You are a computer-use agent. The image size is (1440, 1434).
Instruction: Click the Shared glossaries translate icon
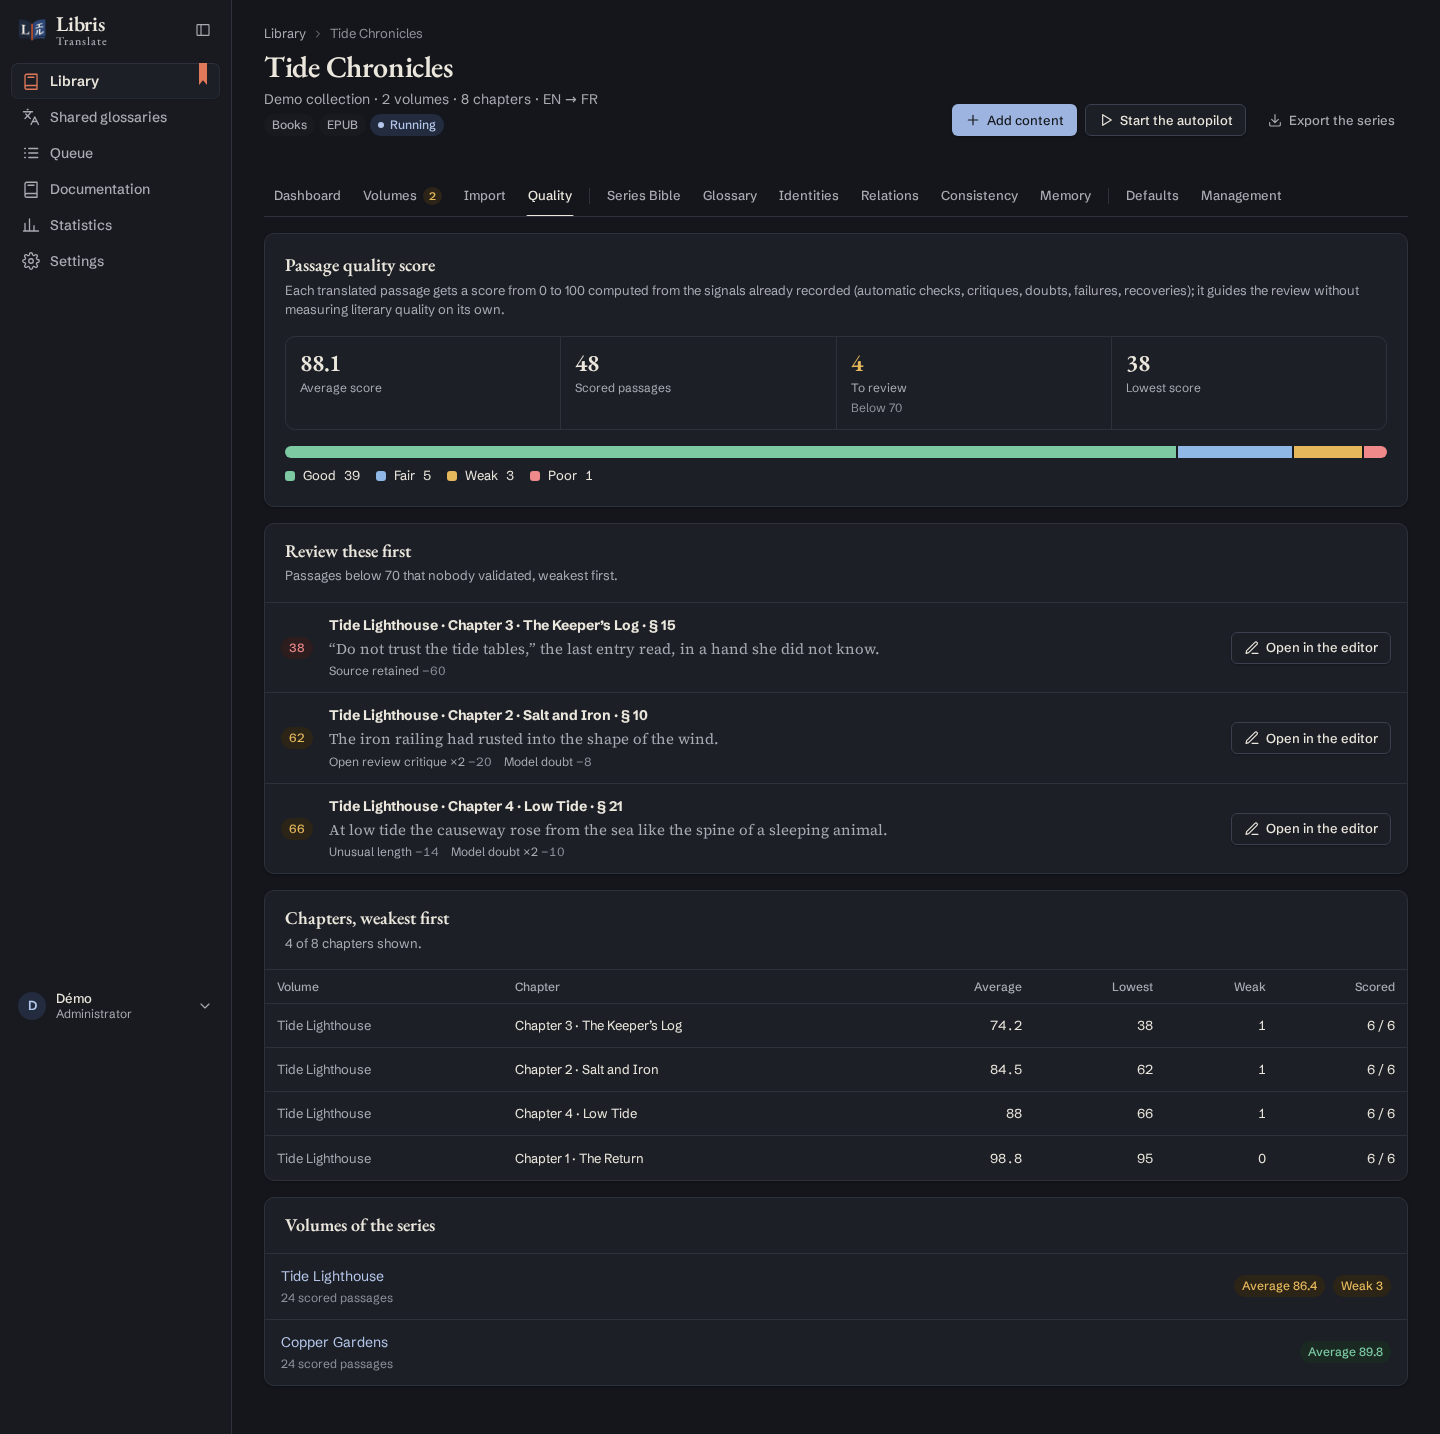point(31,117)
